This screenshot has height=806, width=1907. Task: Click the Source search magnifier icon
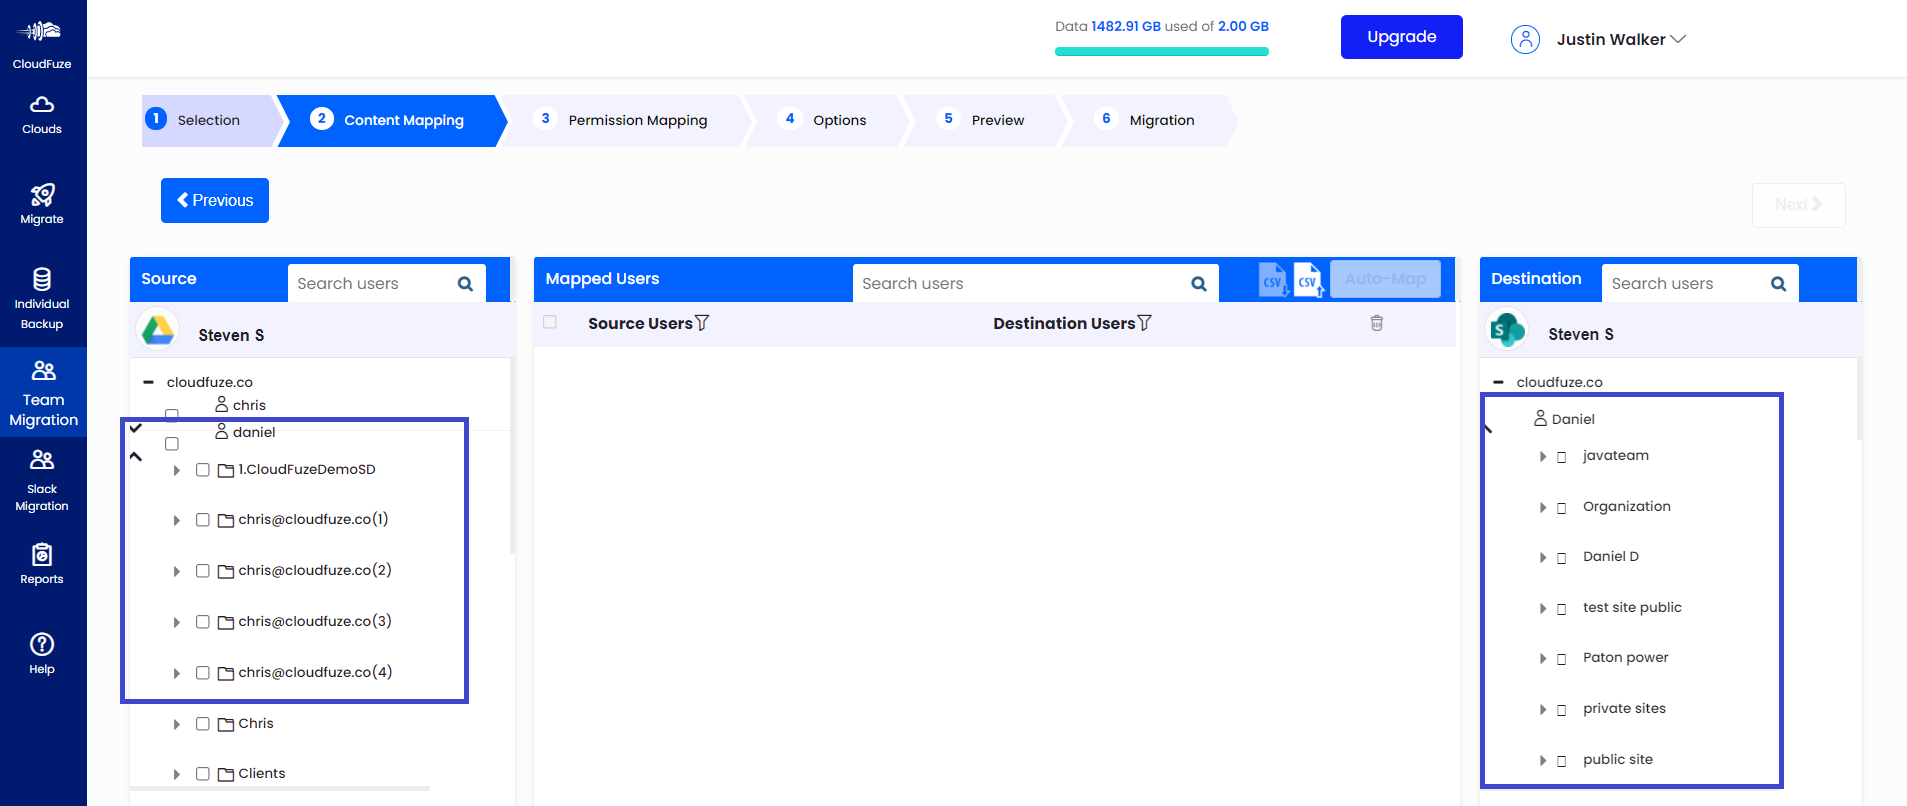pyautogui.click(x=465, y=284)
